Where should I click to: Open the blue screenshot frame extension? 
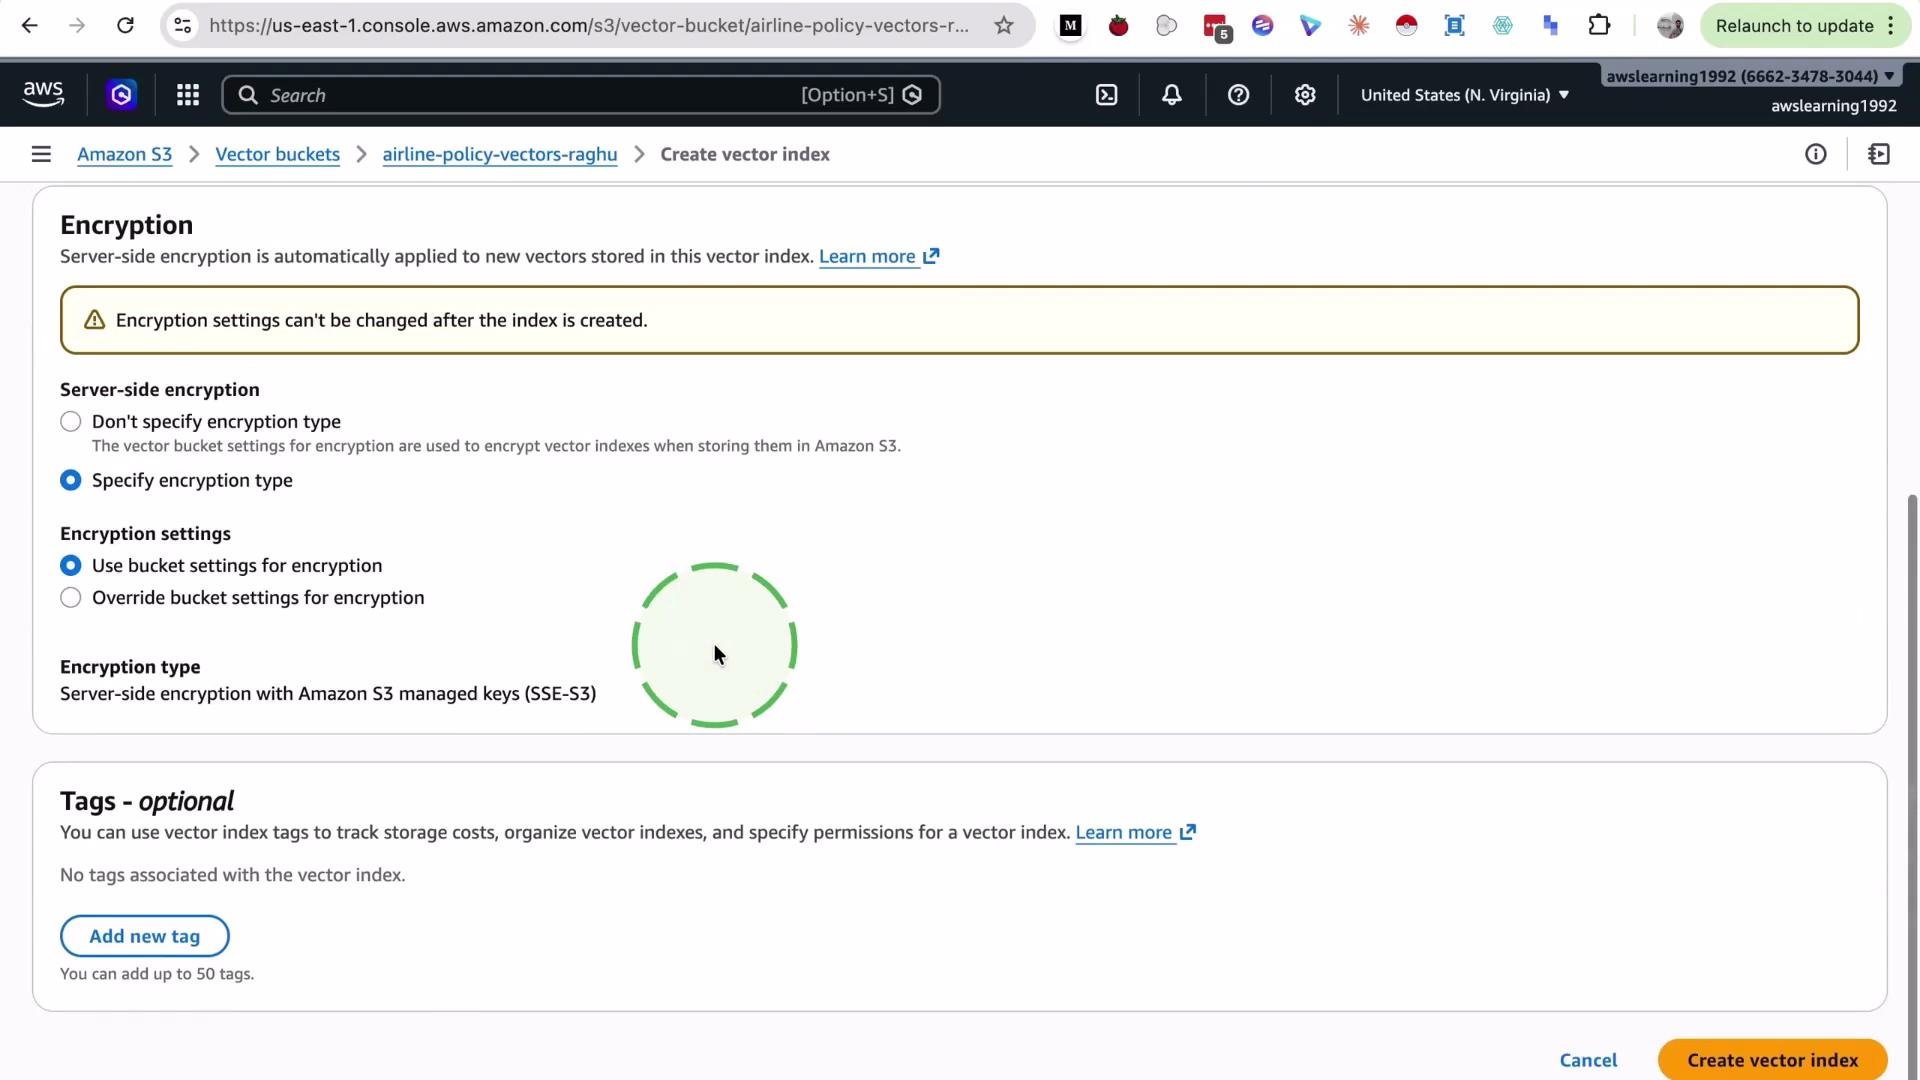[x=1455, y=26]
